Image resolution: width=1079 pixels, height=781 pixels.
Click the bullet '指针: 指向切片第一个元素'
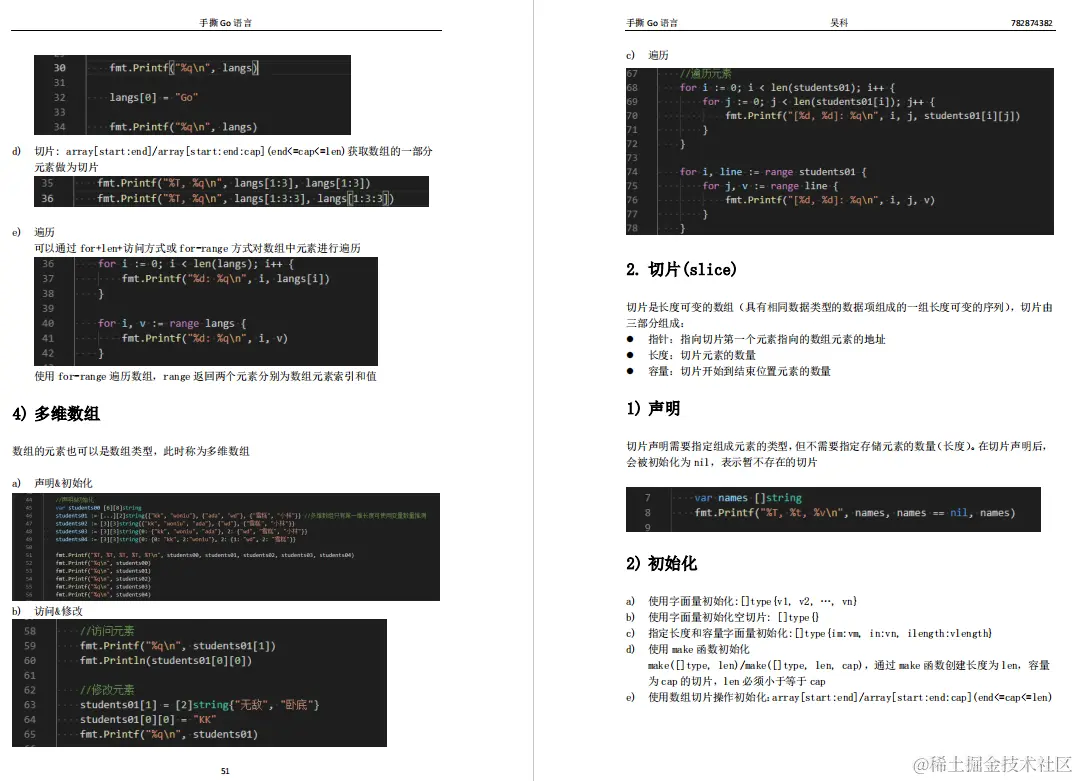756,339
